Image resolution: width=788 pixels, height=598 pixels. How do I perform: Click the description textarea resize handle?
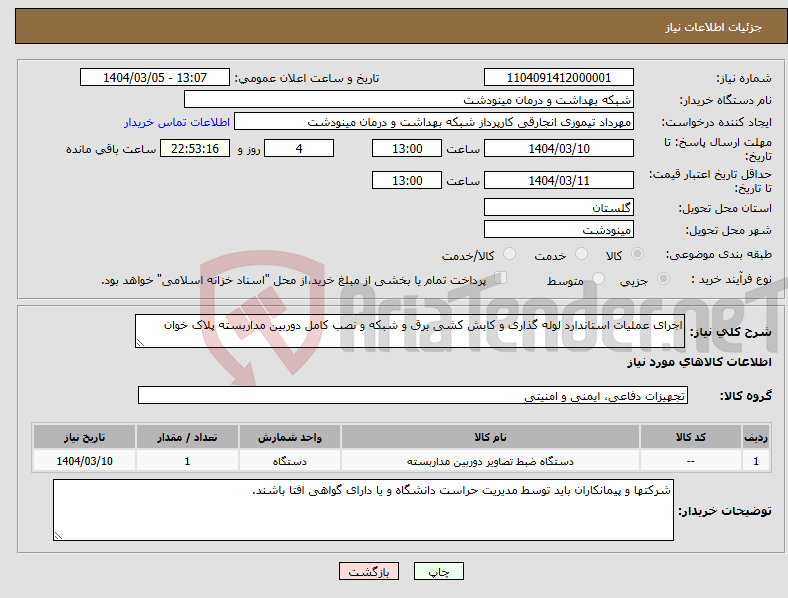coord(140,343)
